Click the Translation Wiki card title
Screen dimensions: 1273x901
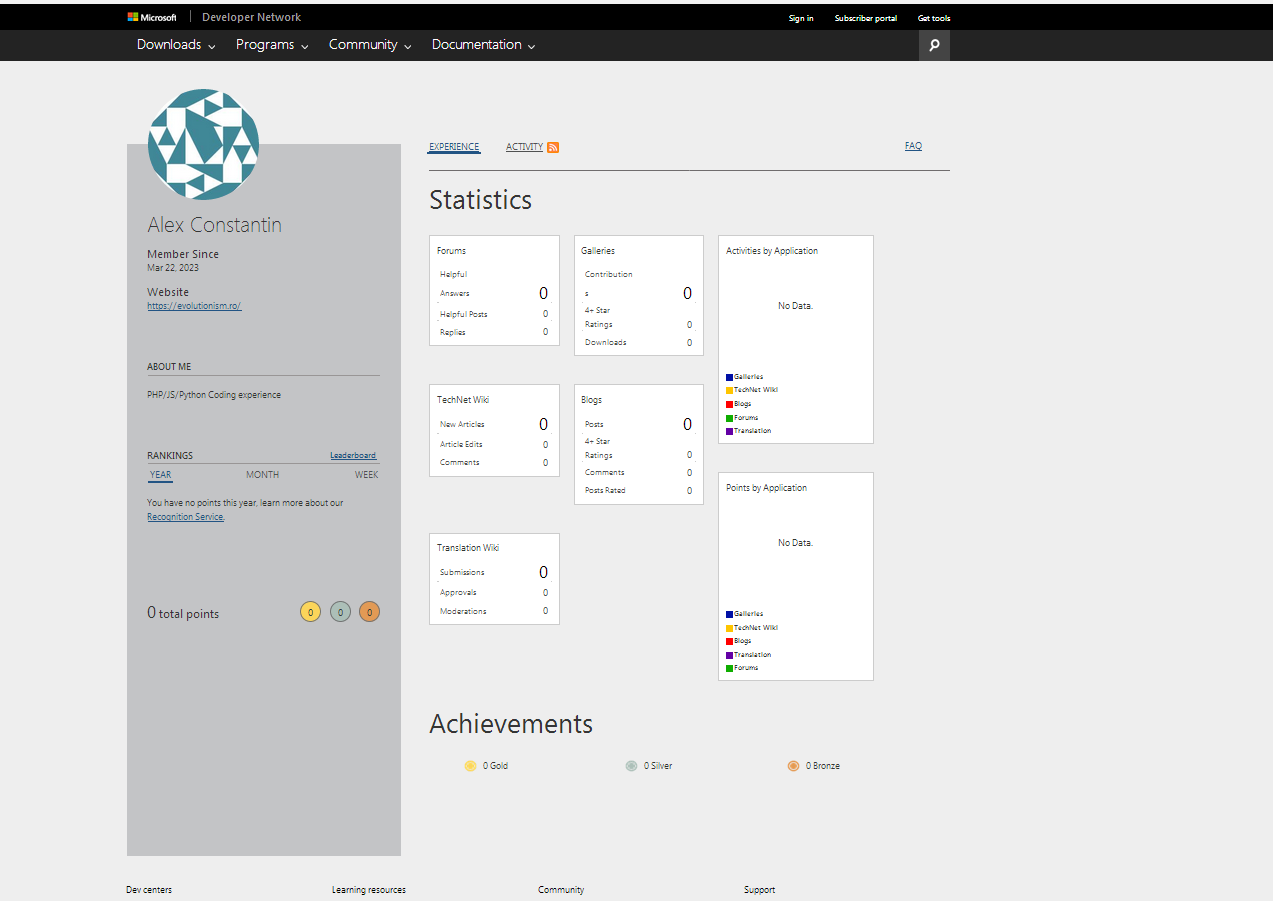pos(468,548)
